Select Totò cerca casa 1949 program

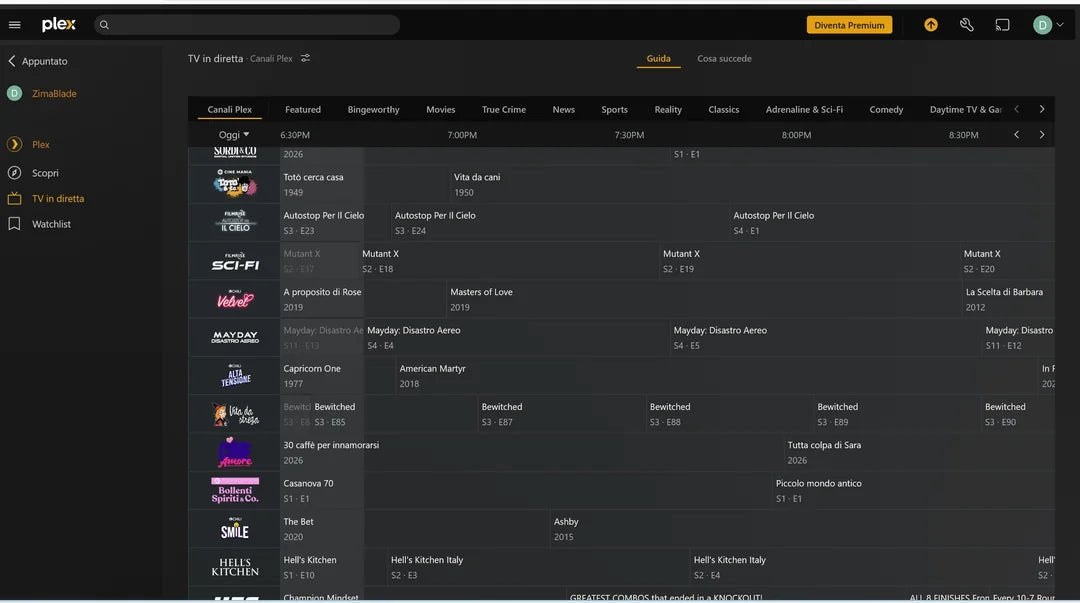point(364,184)
